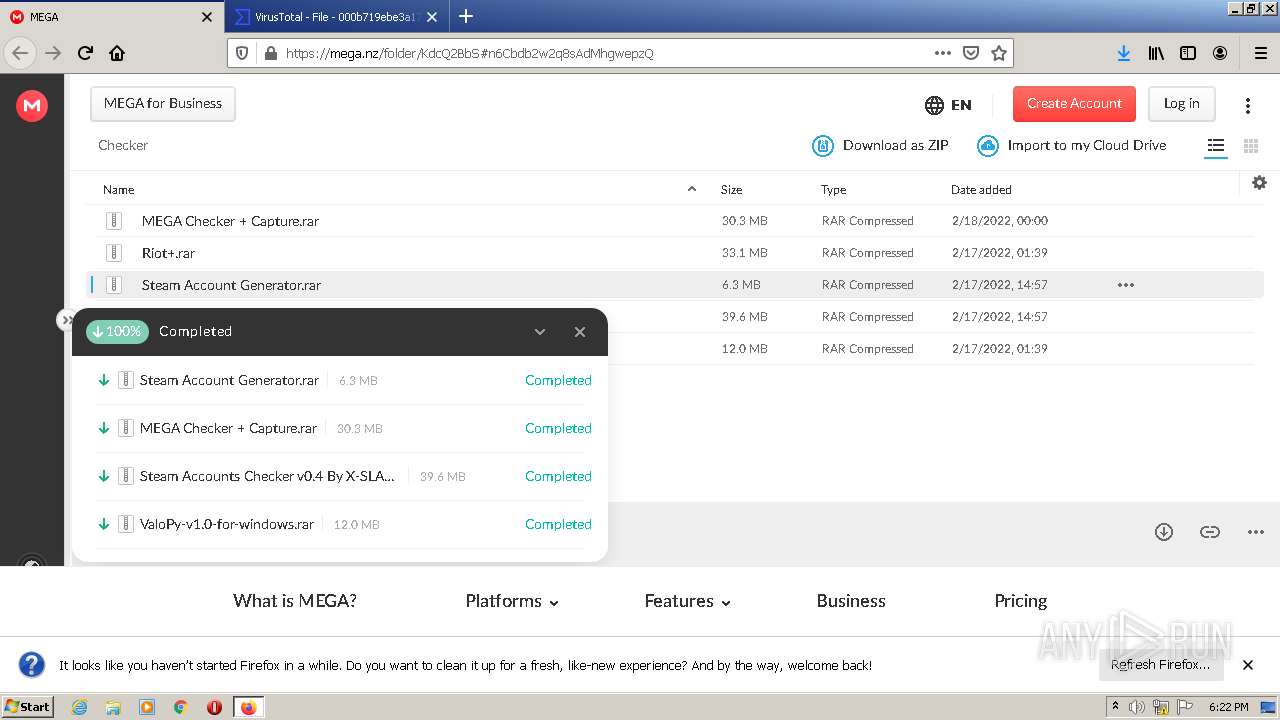Viewport: 1280px width, 720px height.
Task: Click the 100% progress badge
Action: (117, 332)
